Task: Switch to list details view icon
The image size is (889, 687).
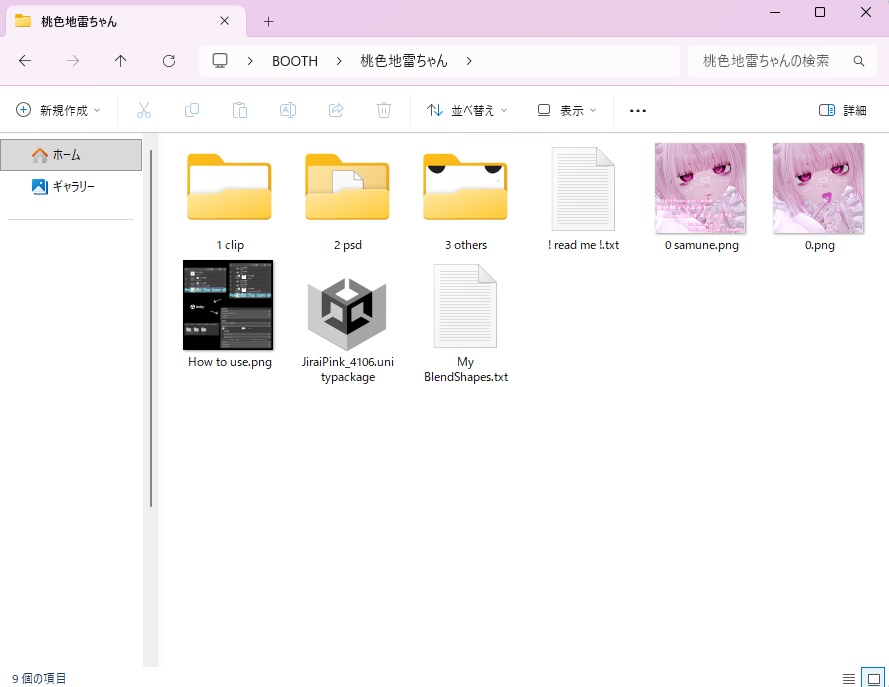Action: 849,678
